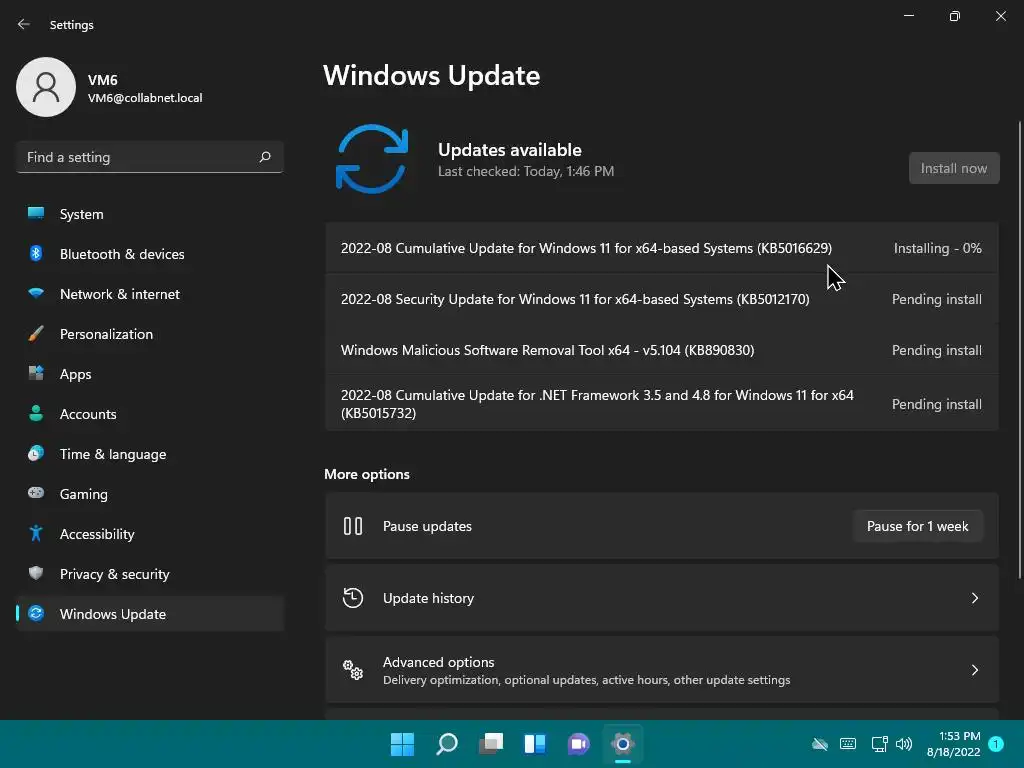The width and height of the screenshot is (1024, 768).
Task: Click the Accounts person icon
Action: coord(36,413)
